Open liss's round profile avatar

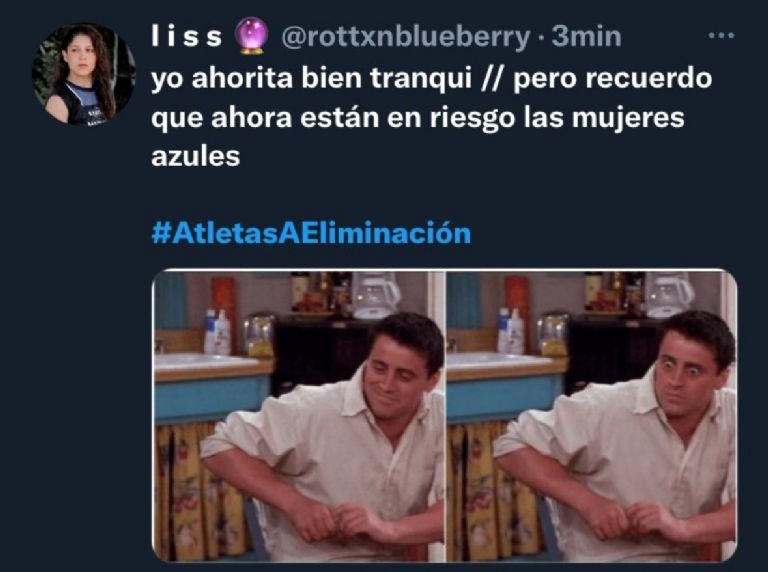(84, 74)
